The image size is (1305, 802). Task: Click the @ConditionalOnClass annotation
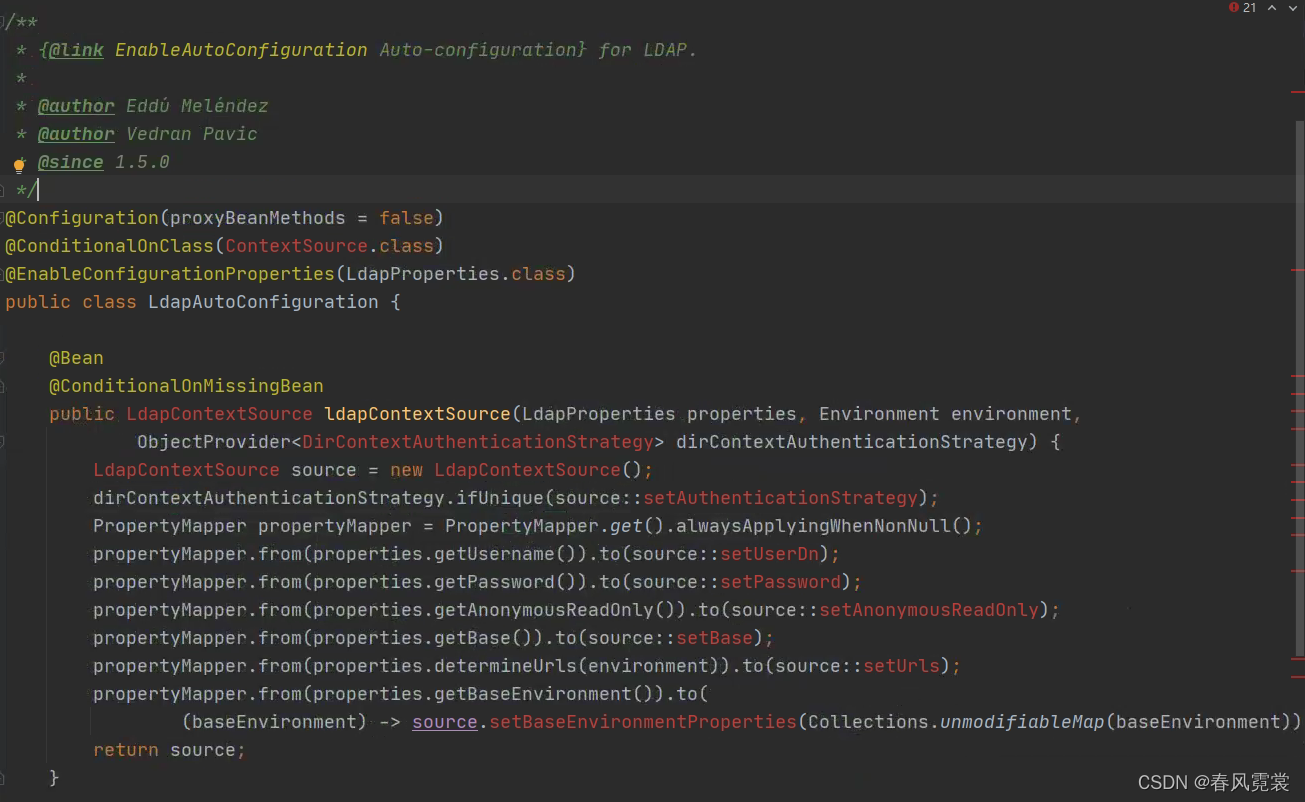click(x=109, y=246)
